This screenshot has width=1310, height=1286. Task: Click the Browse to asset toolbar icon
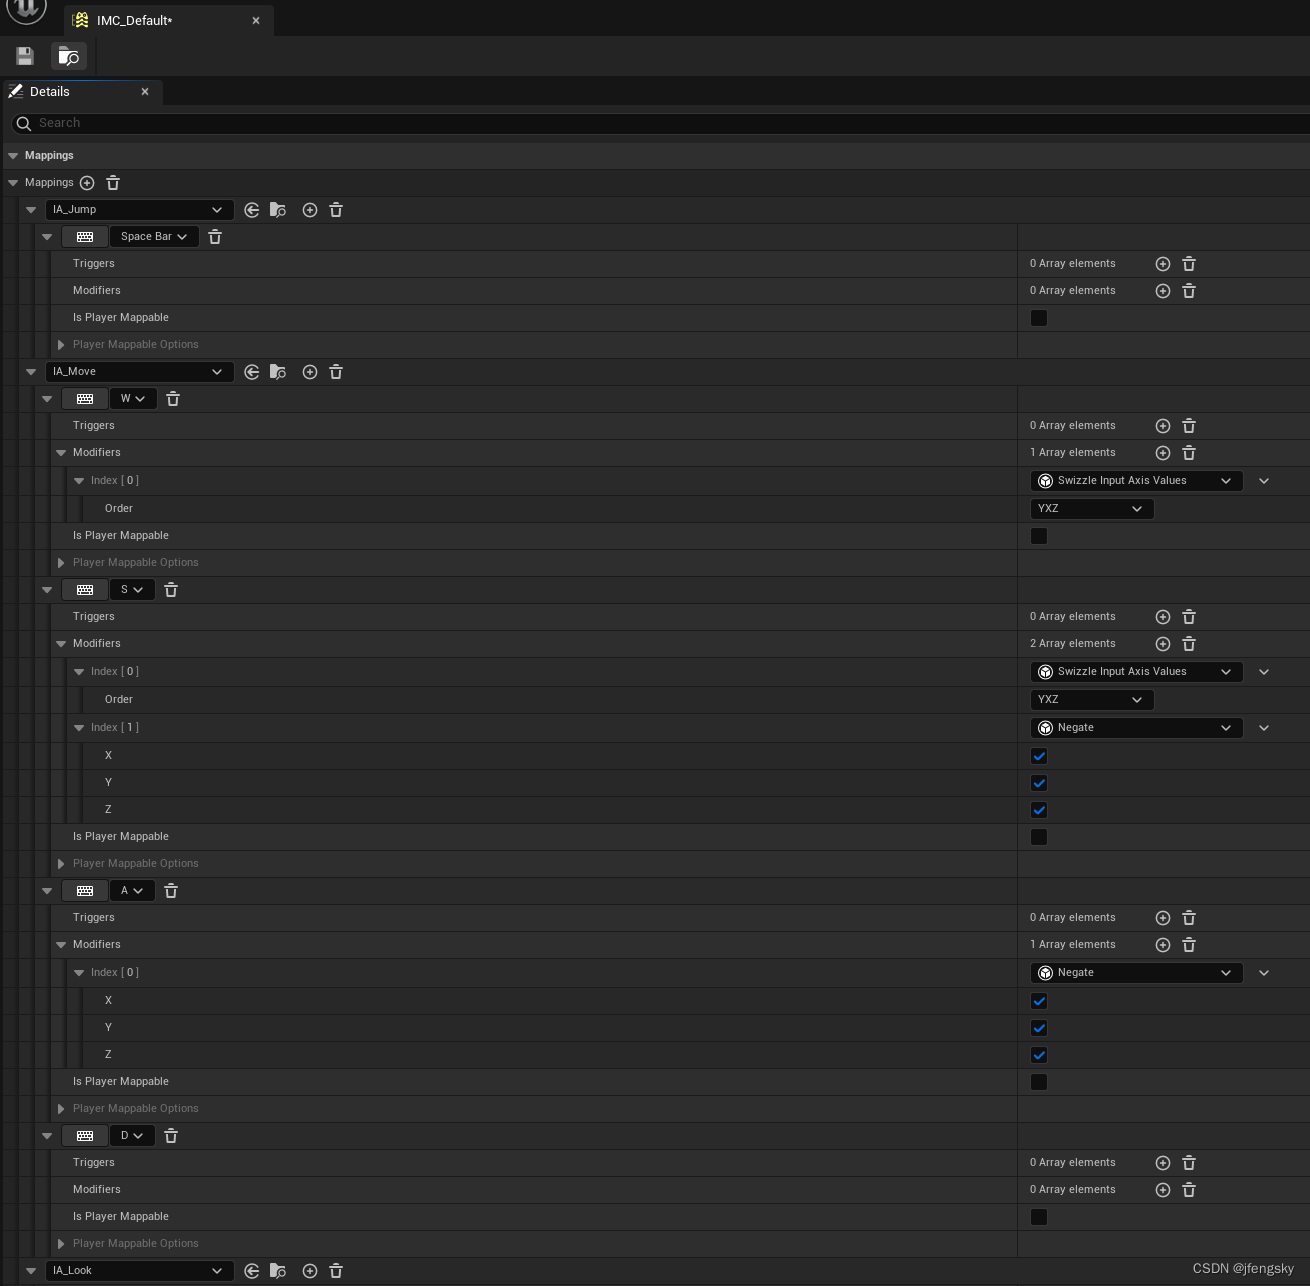(68, 56)
